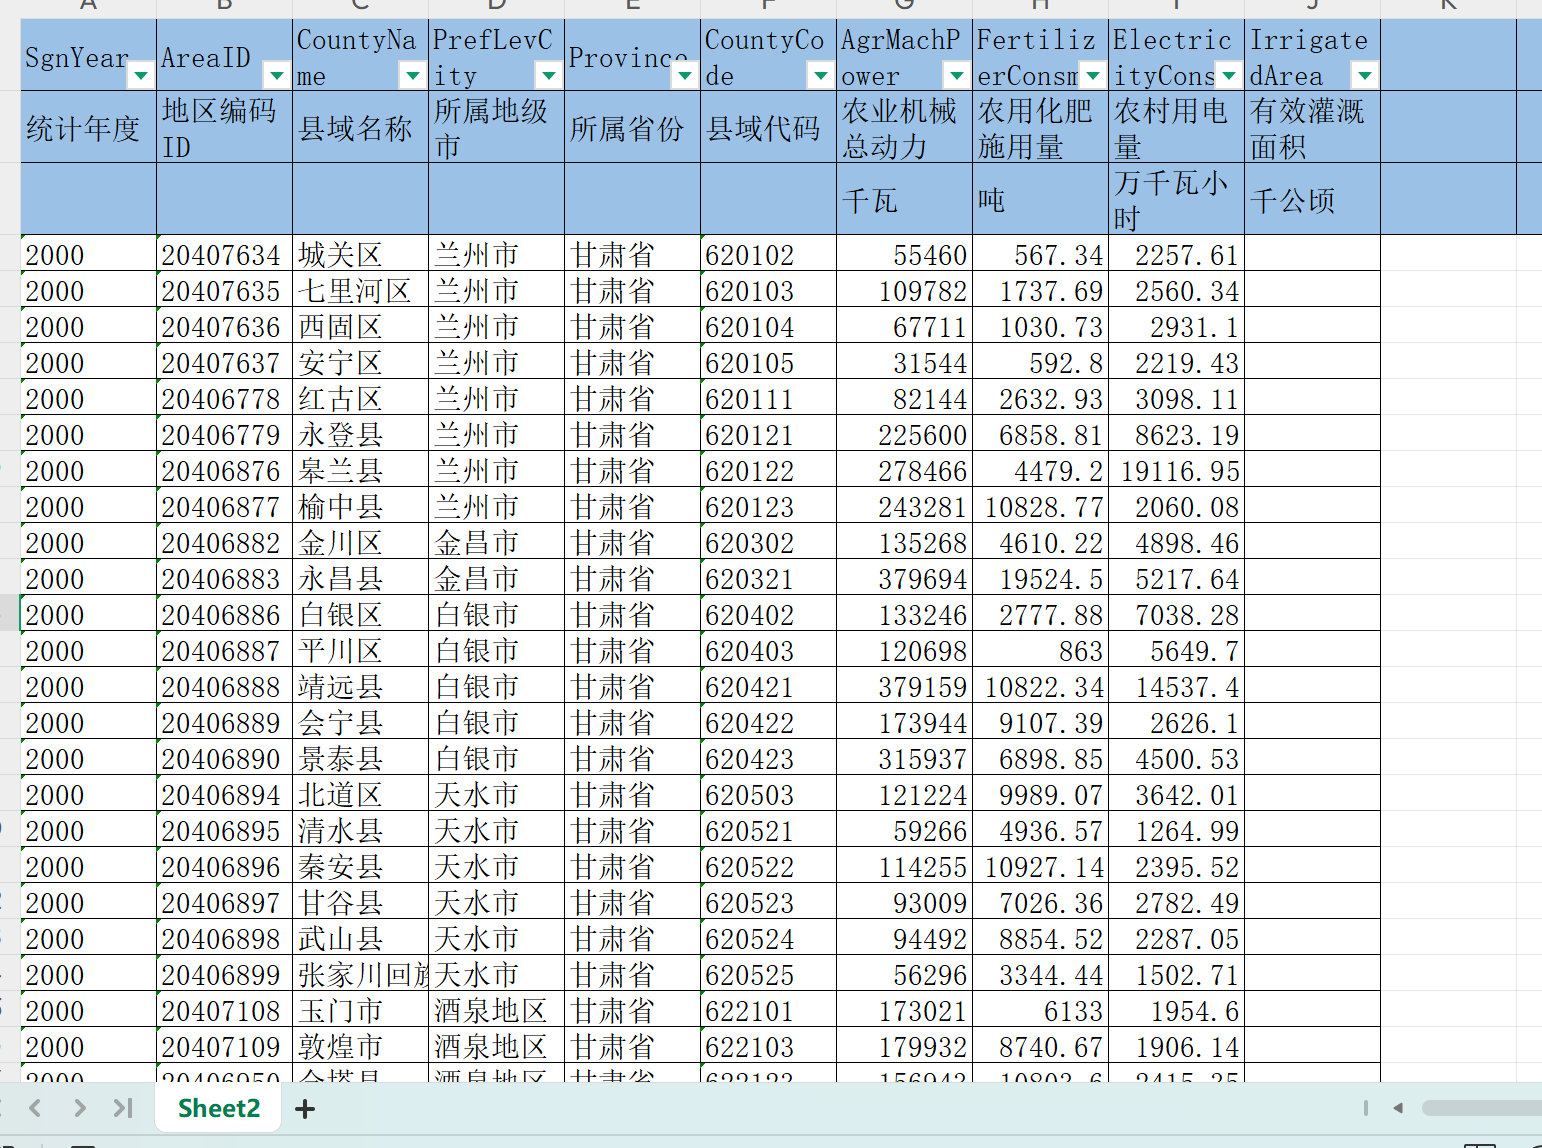Go to next sheet tab arrow
Image resolution: width=1542 pixels, height=1148 pixels.
(80, 1108)
